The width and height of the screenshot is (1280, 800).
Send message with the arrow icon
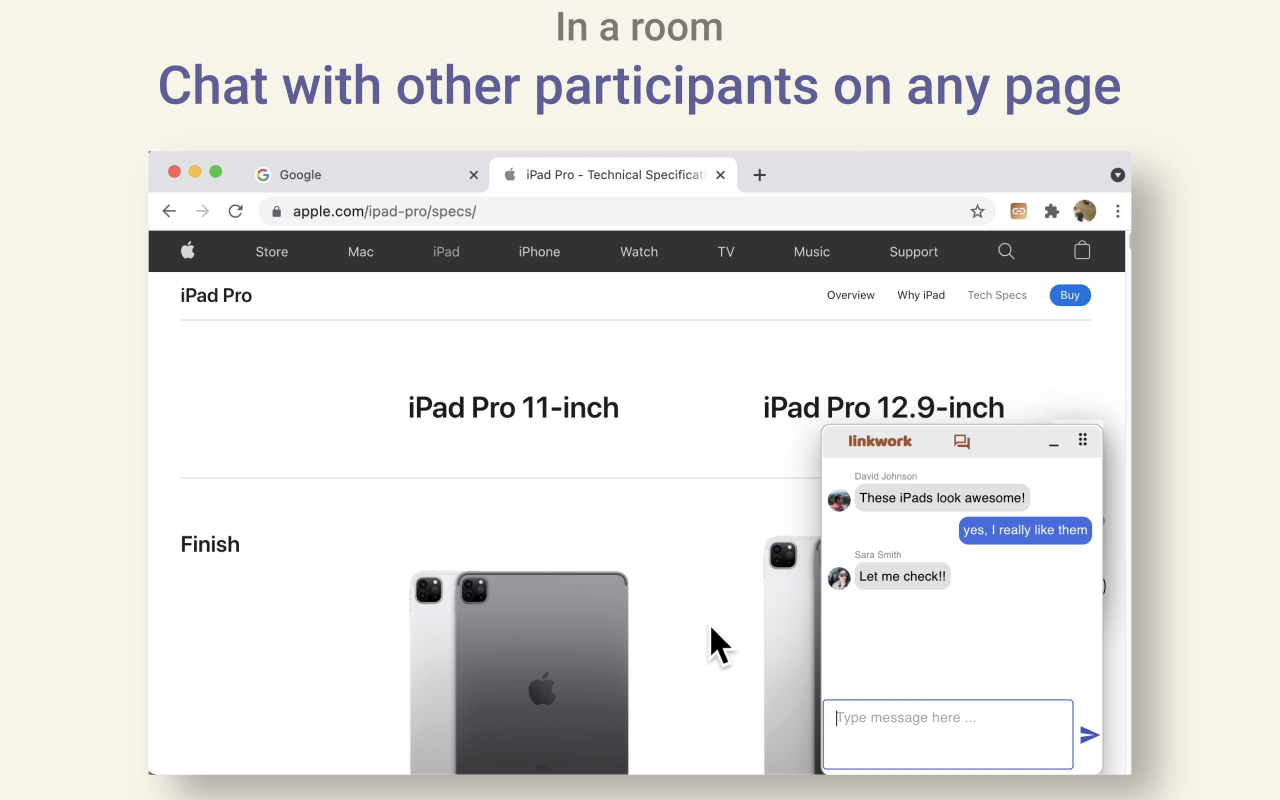[1090, 735]
